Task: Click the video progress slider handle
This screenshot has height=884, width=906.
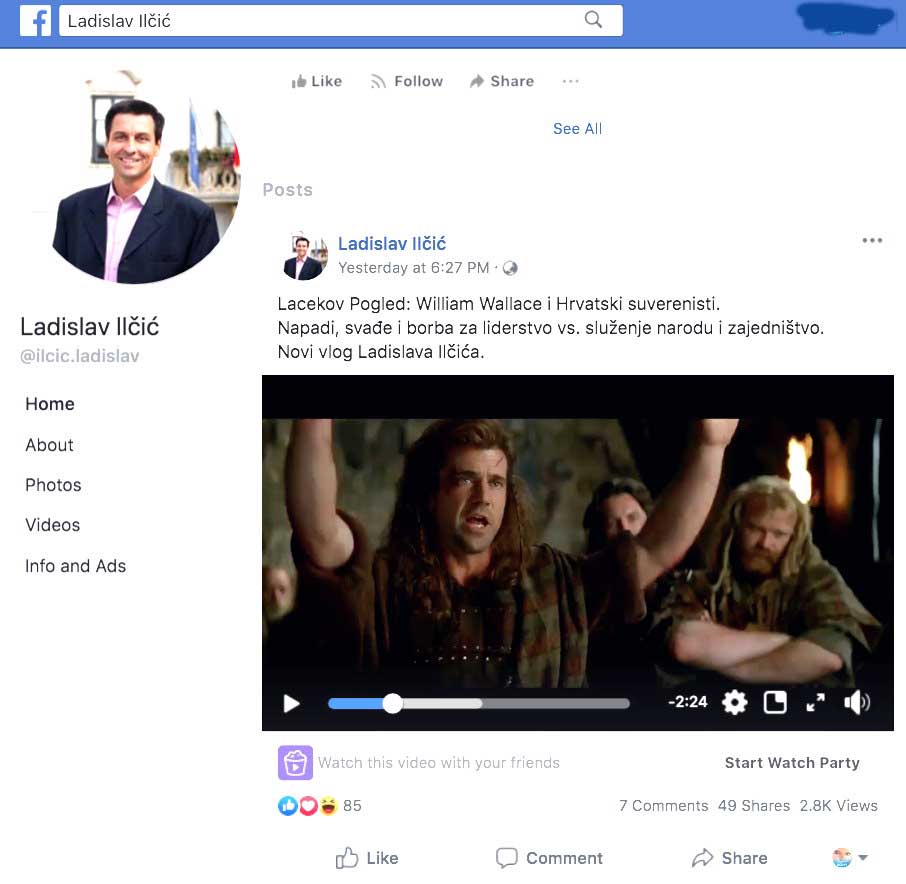Action: click(x=393, y=704)
